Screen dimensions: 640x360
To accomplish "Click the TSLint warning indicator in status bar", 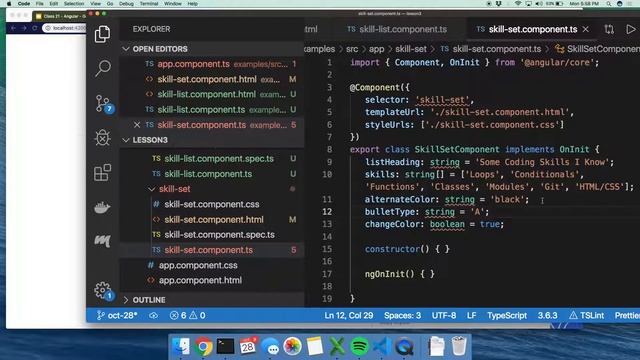I will click(587, 316).
